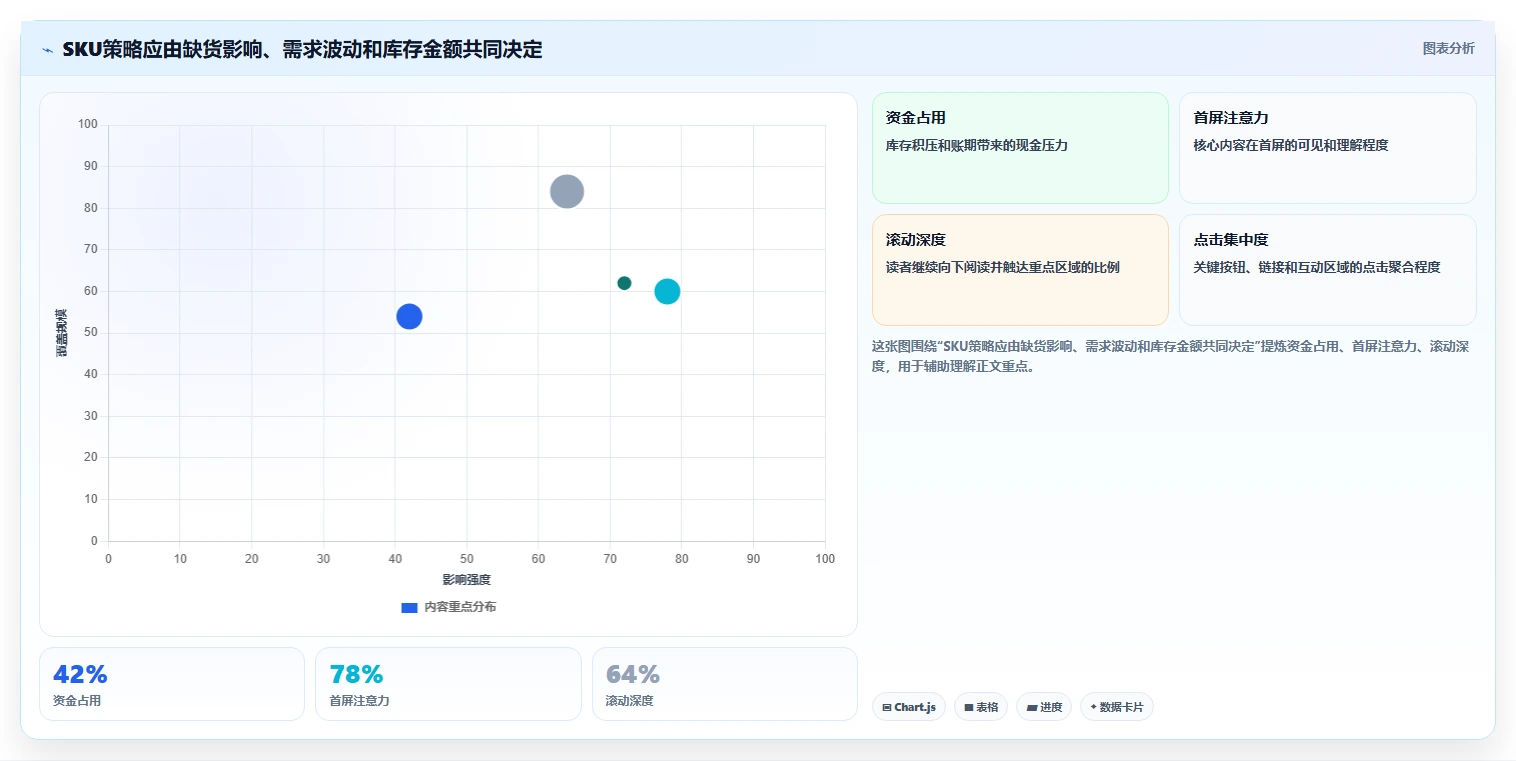Open the 首屏注意力 description card
1516x761 pixels.
point(1327,148)
